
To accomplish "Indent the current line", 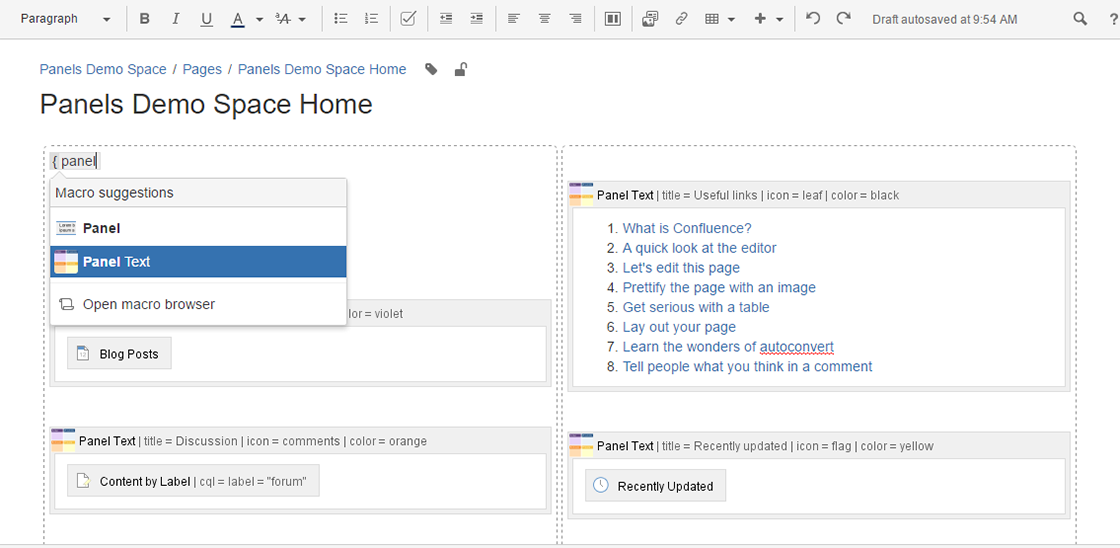I will [x=476, y=19].
